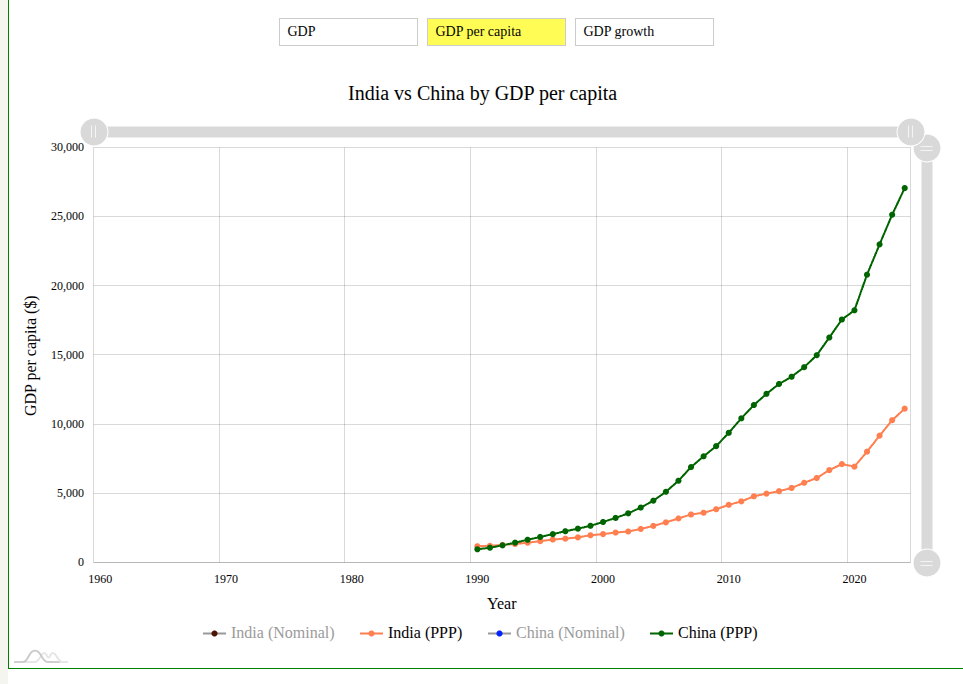Click the 1980 x-axis label
This screenshot has width=963, height=684.
352,579
